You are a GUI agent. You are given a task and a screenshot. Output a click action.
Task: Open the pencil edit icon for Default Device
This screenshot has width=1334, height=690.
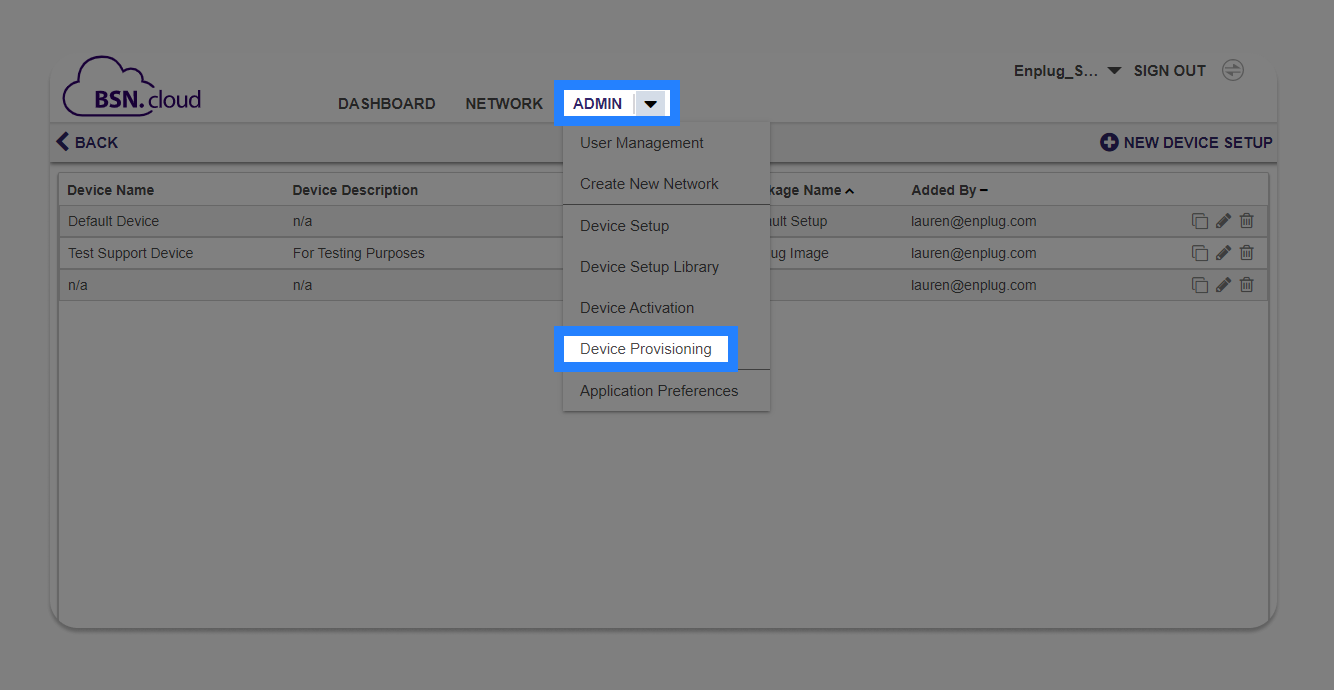[1223, 221]
